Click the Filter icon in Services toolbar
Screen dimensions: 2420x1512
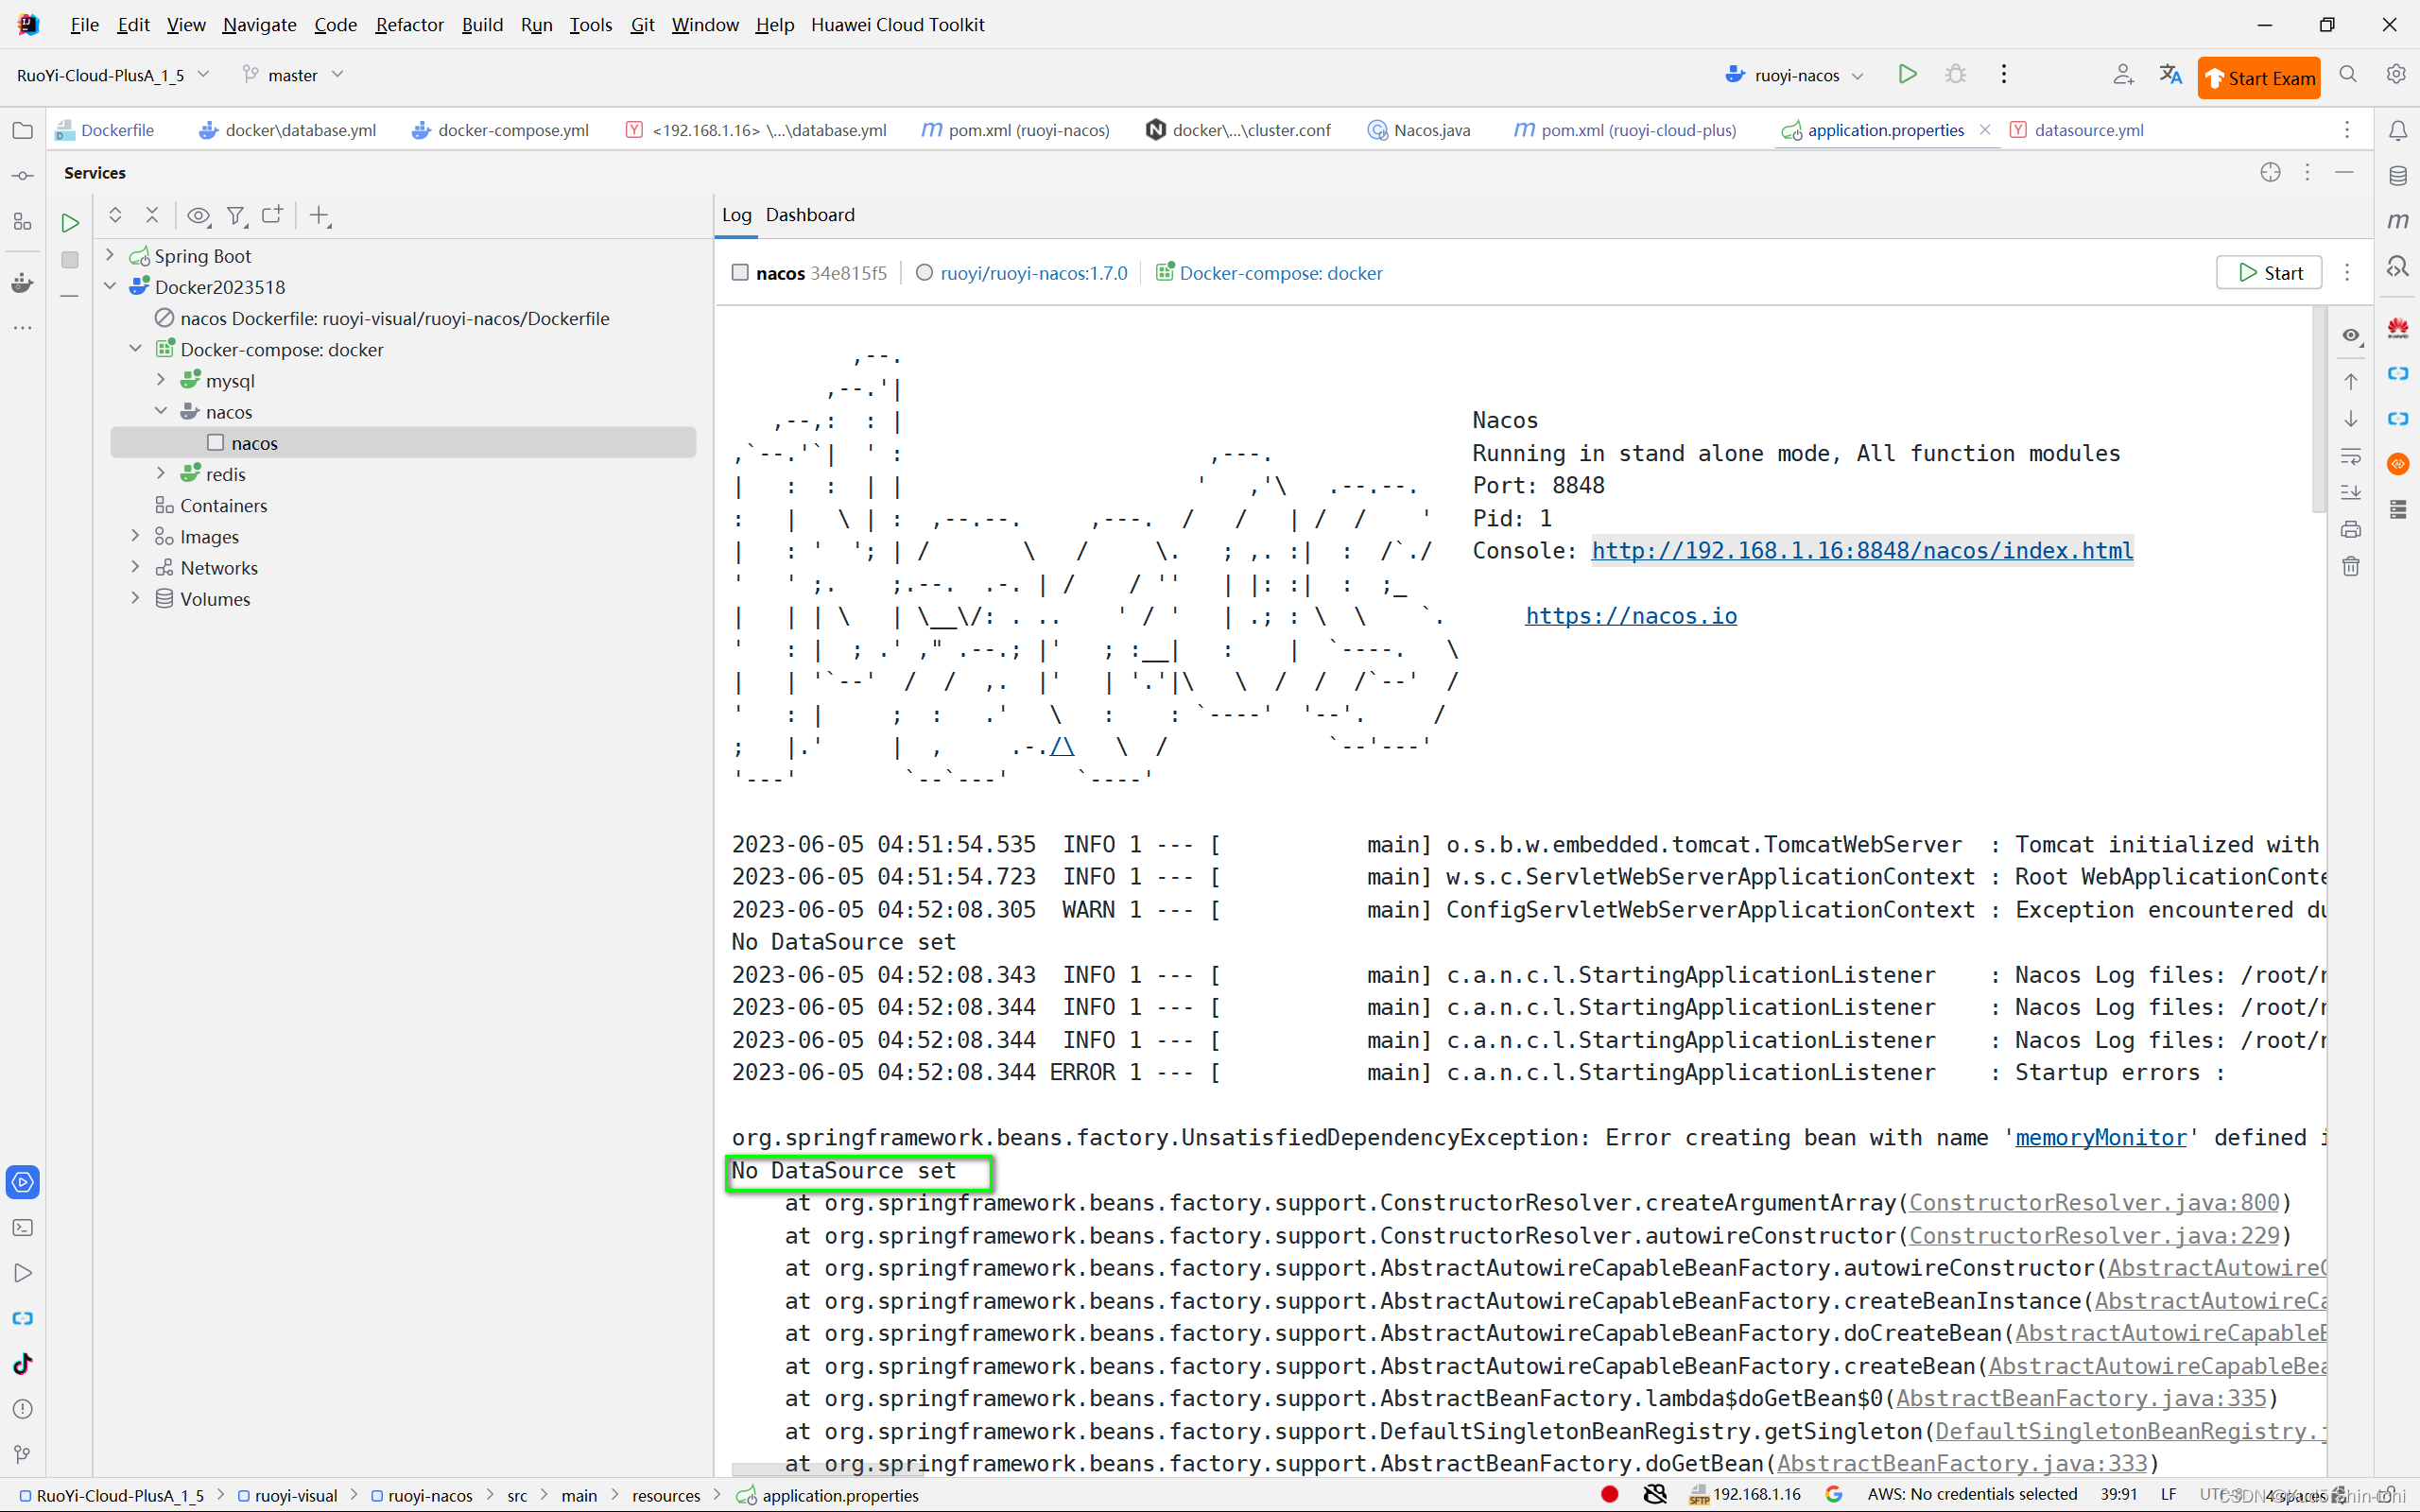pos(236,215)
